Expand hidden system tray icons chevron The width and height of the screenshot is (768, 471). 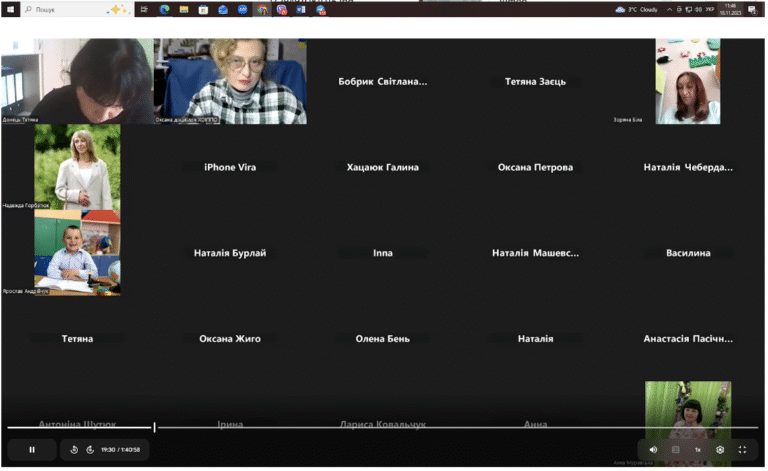point(671,9)
